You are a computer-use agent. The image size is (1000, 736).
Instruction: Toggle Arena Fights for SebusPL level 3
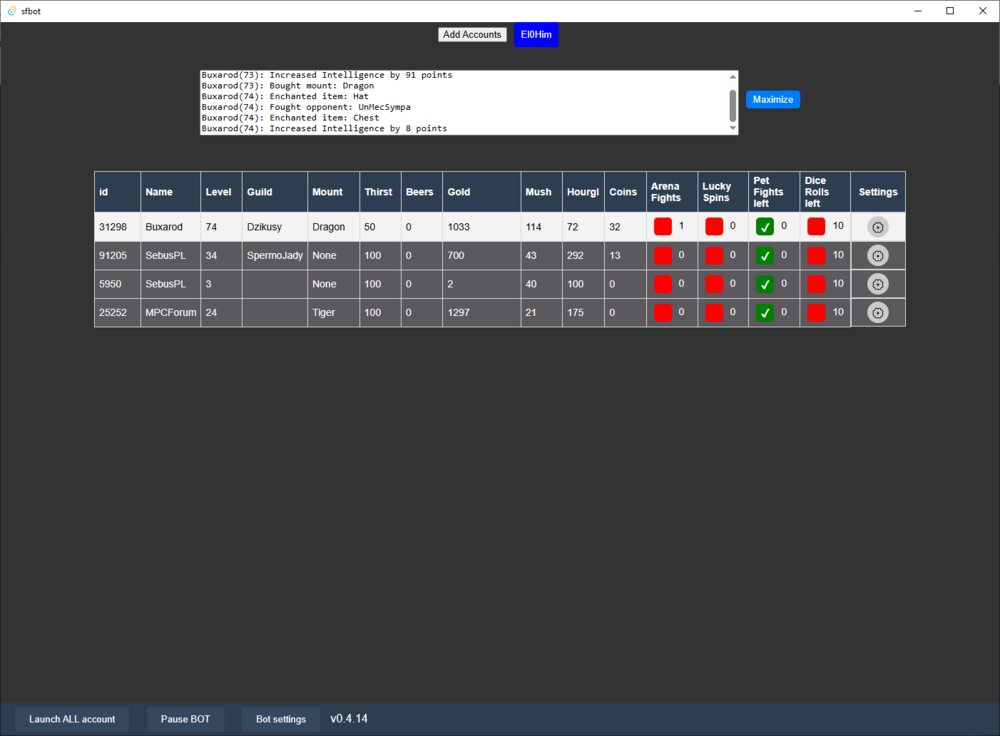tap(663, 284)
